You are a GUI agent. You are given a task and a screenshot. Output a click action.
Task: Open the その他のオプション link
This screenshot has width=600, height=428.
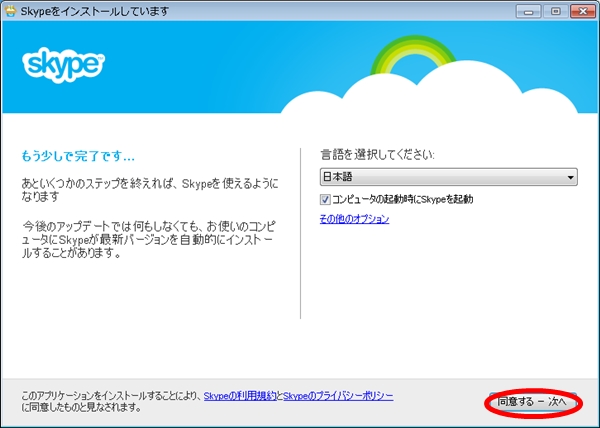pos(354,219)
